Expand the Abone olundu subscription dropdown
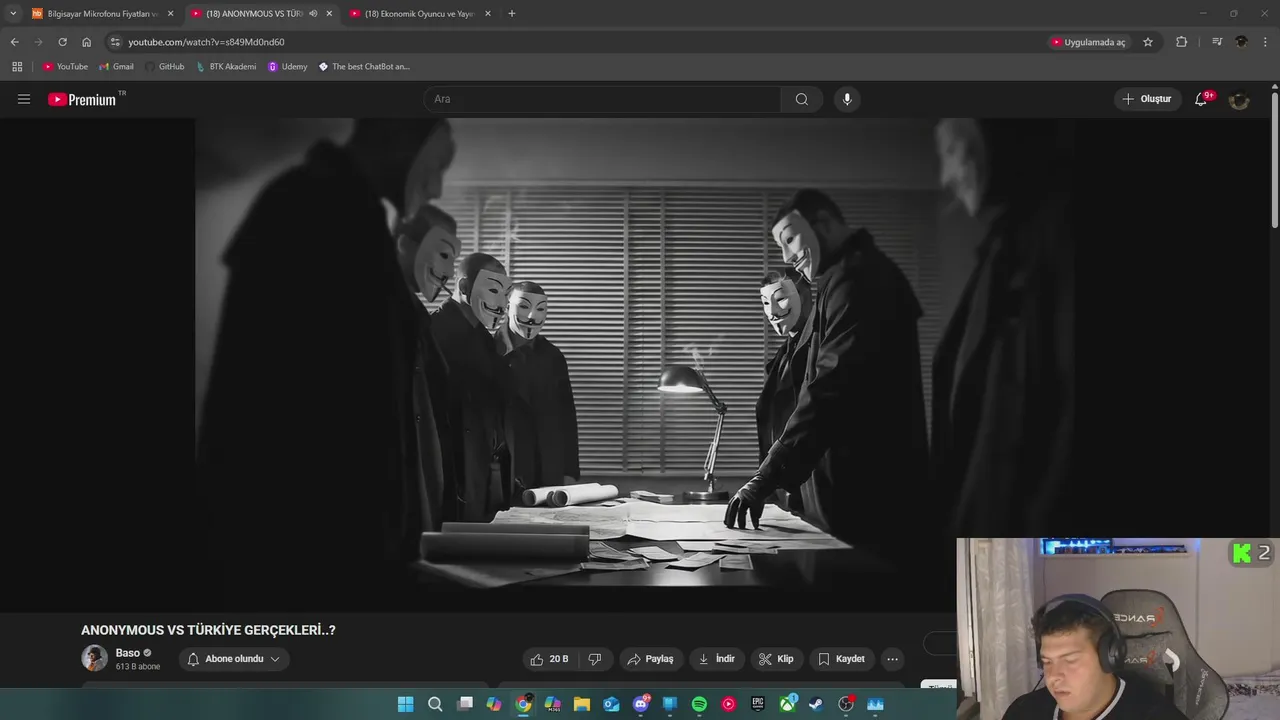Image resolution: width=1280 pixels, height=720 pixels. [234, 659]
